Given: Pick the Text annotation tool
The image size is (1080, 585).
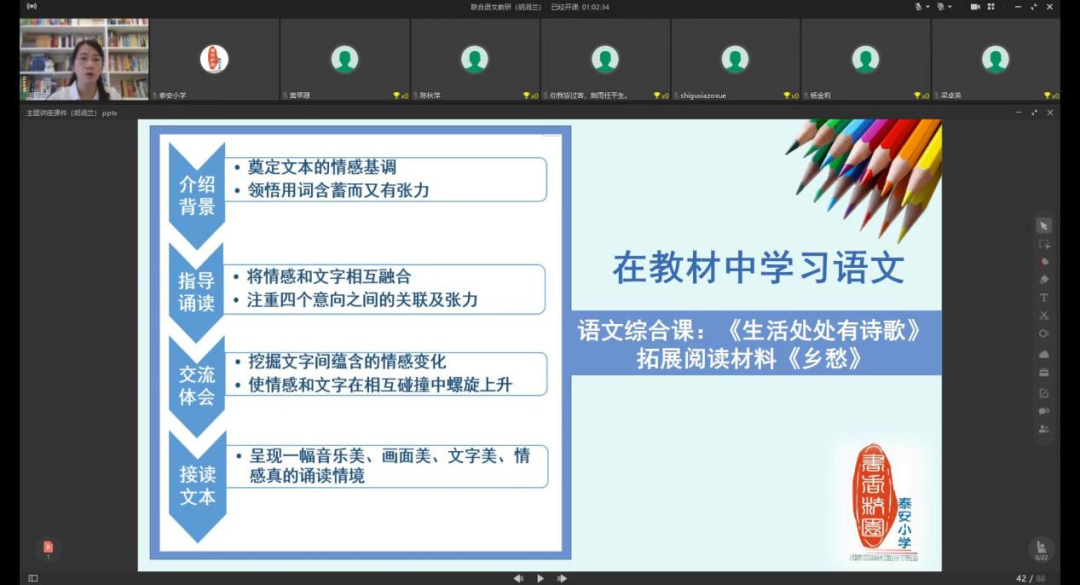Looking at the screenshot, I should 1045,297.
